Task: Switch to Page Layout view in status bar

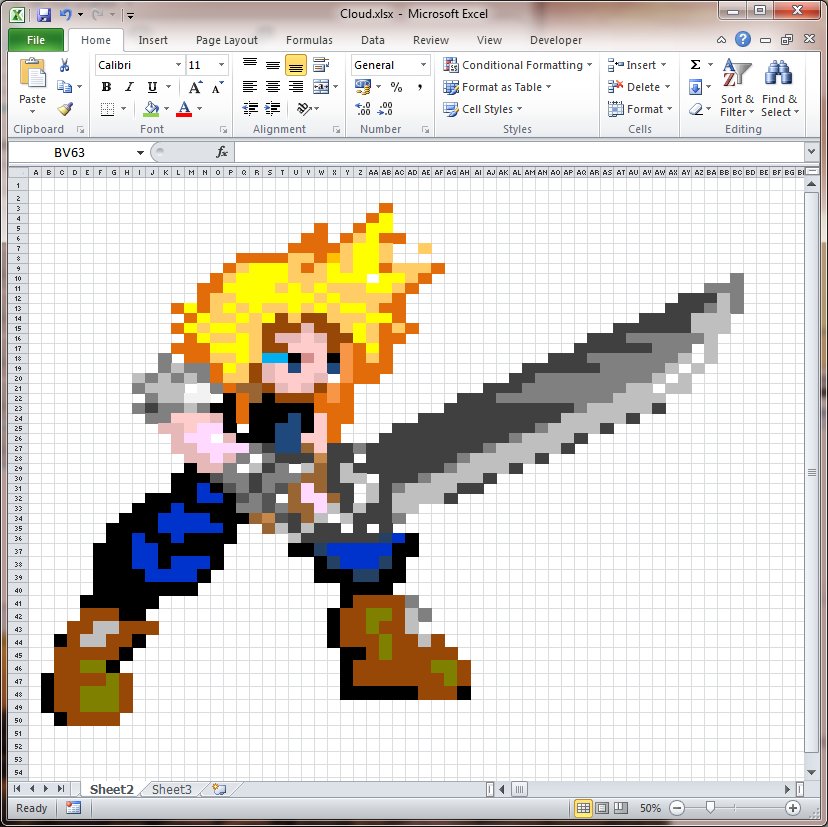Action: click(x=602, y=808)
